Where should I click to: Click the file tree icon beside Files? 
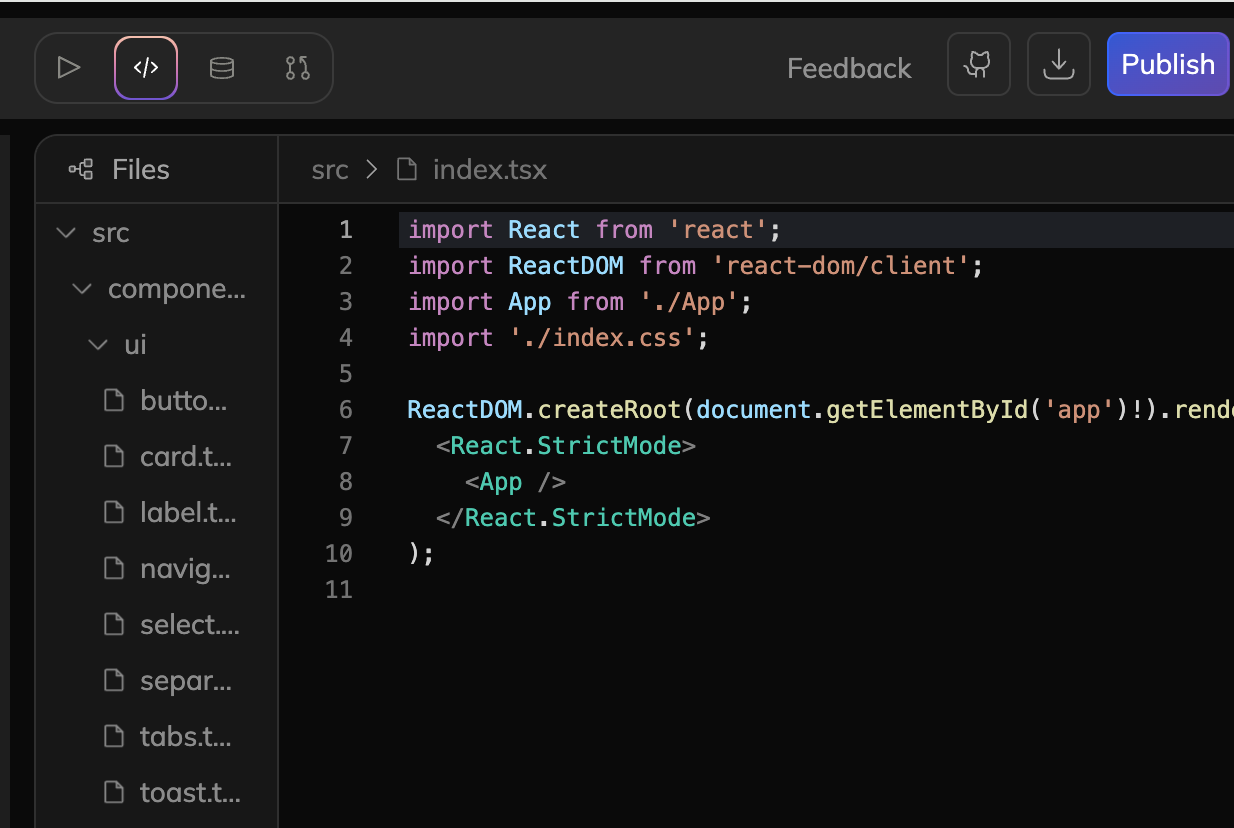pyautogui.click(x=81, y=169)
